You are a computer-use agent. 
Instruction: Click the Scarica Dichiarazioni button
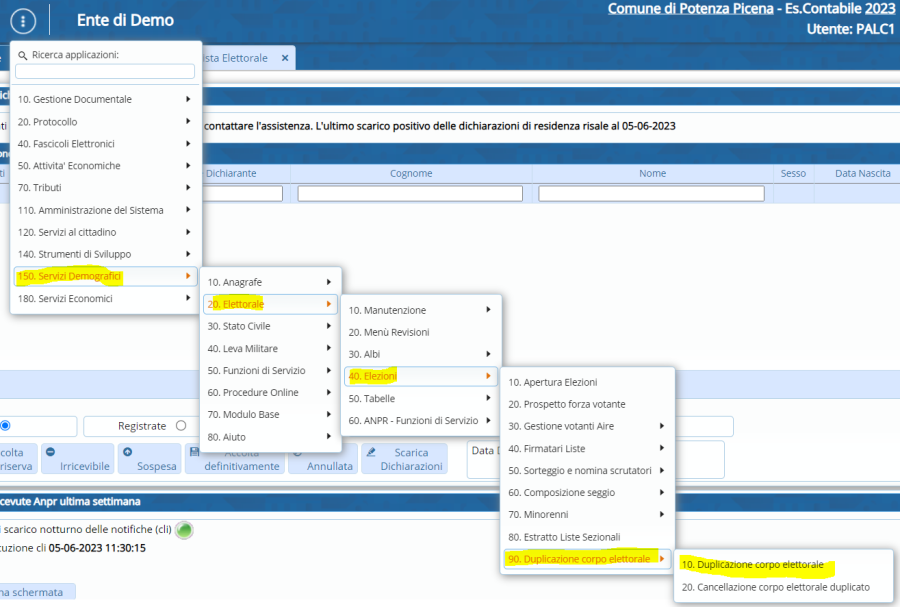[x=404, y=459]
